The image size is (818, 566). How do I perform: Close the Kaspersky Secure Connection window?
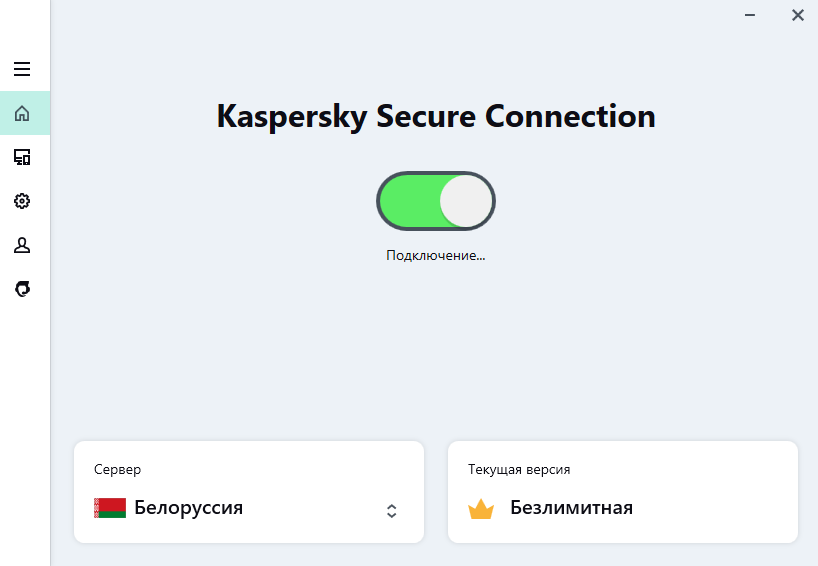point(797,15)
